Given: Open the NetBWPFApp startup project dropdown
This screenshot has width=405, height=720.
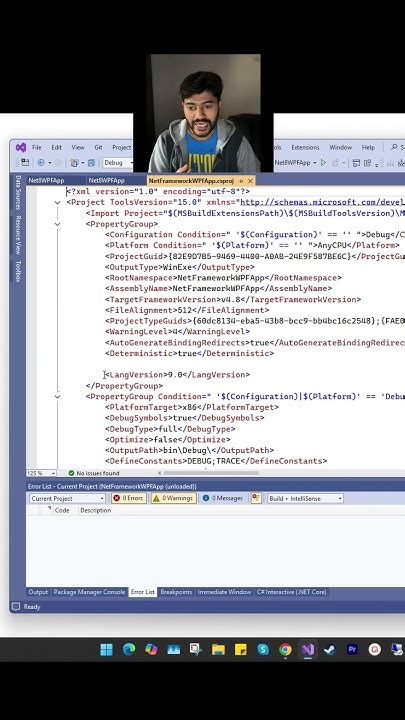Looking at the screenshot, I should 296,163.
